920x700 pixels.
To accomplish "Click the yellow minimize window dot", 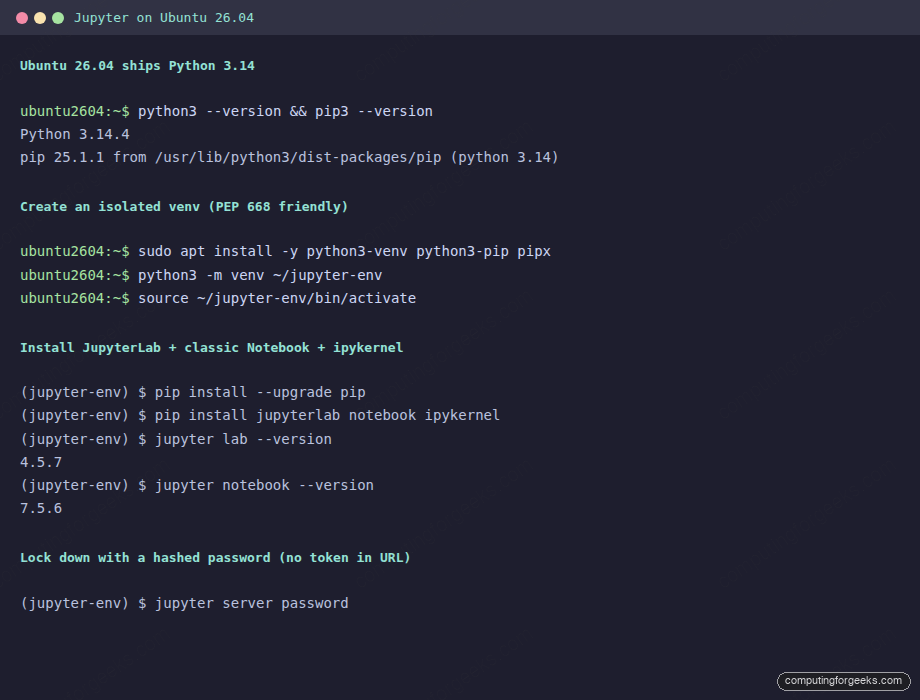I will [x=40, y=18].
